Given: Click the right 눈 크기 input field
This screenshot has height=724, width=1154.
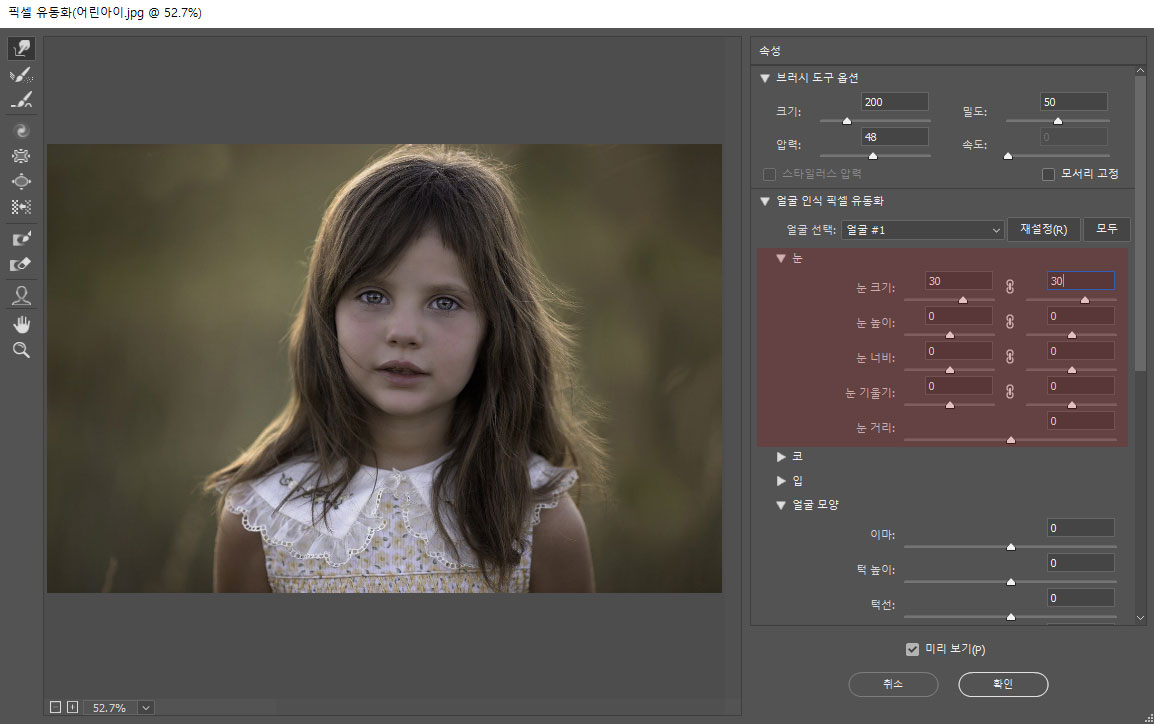Looking at the screenshot, I should click(1080, 281).
